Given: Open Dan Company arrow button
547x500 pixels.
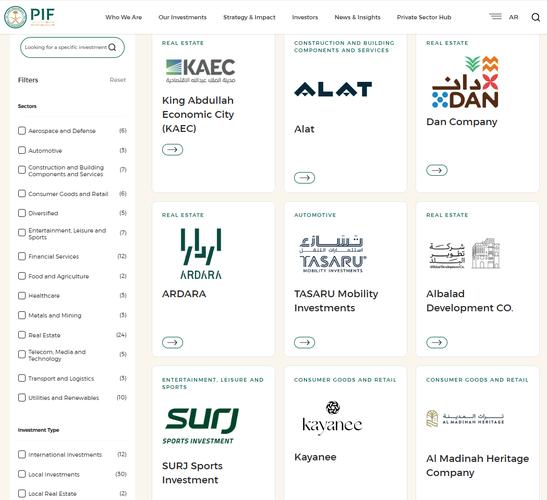Looking at the screenshot, I should click(x=436, y=170).
